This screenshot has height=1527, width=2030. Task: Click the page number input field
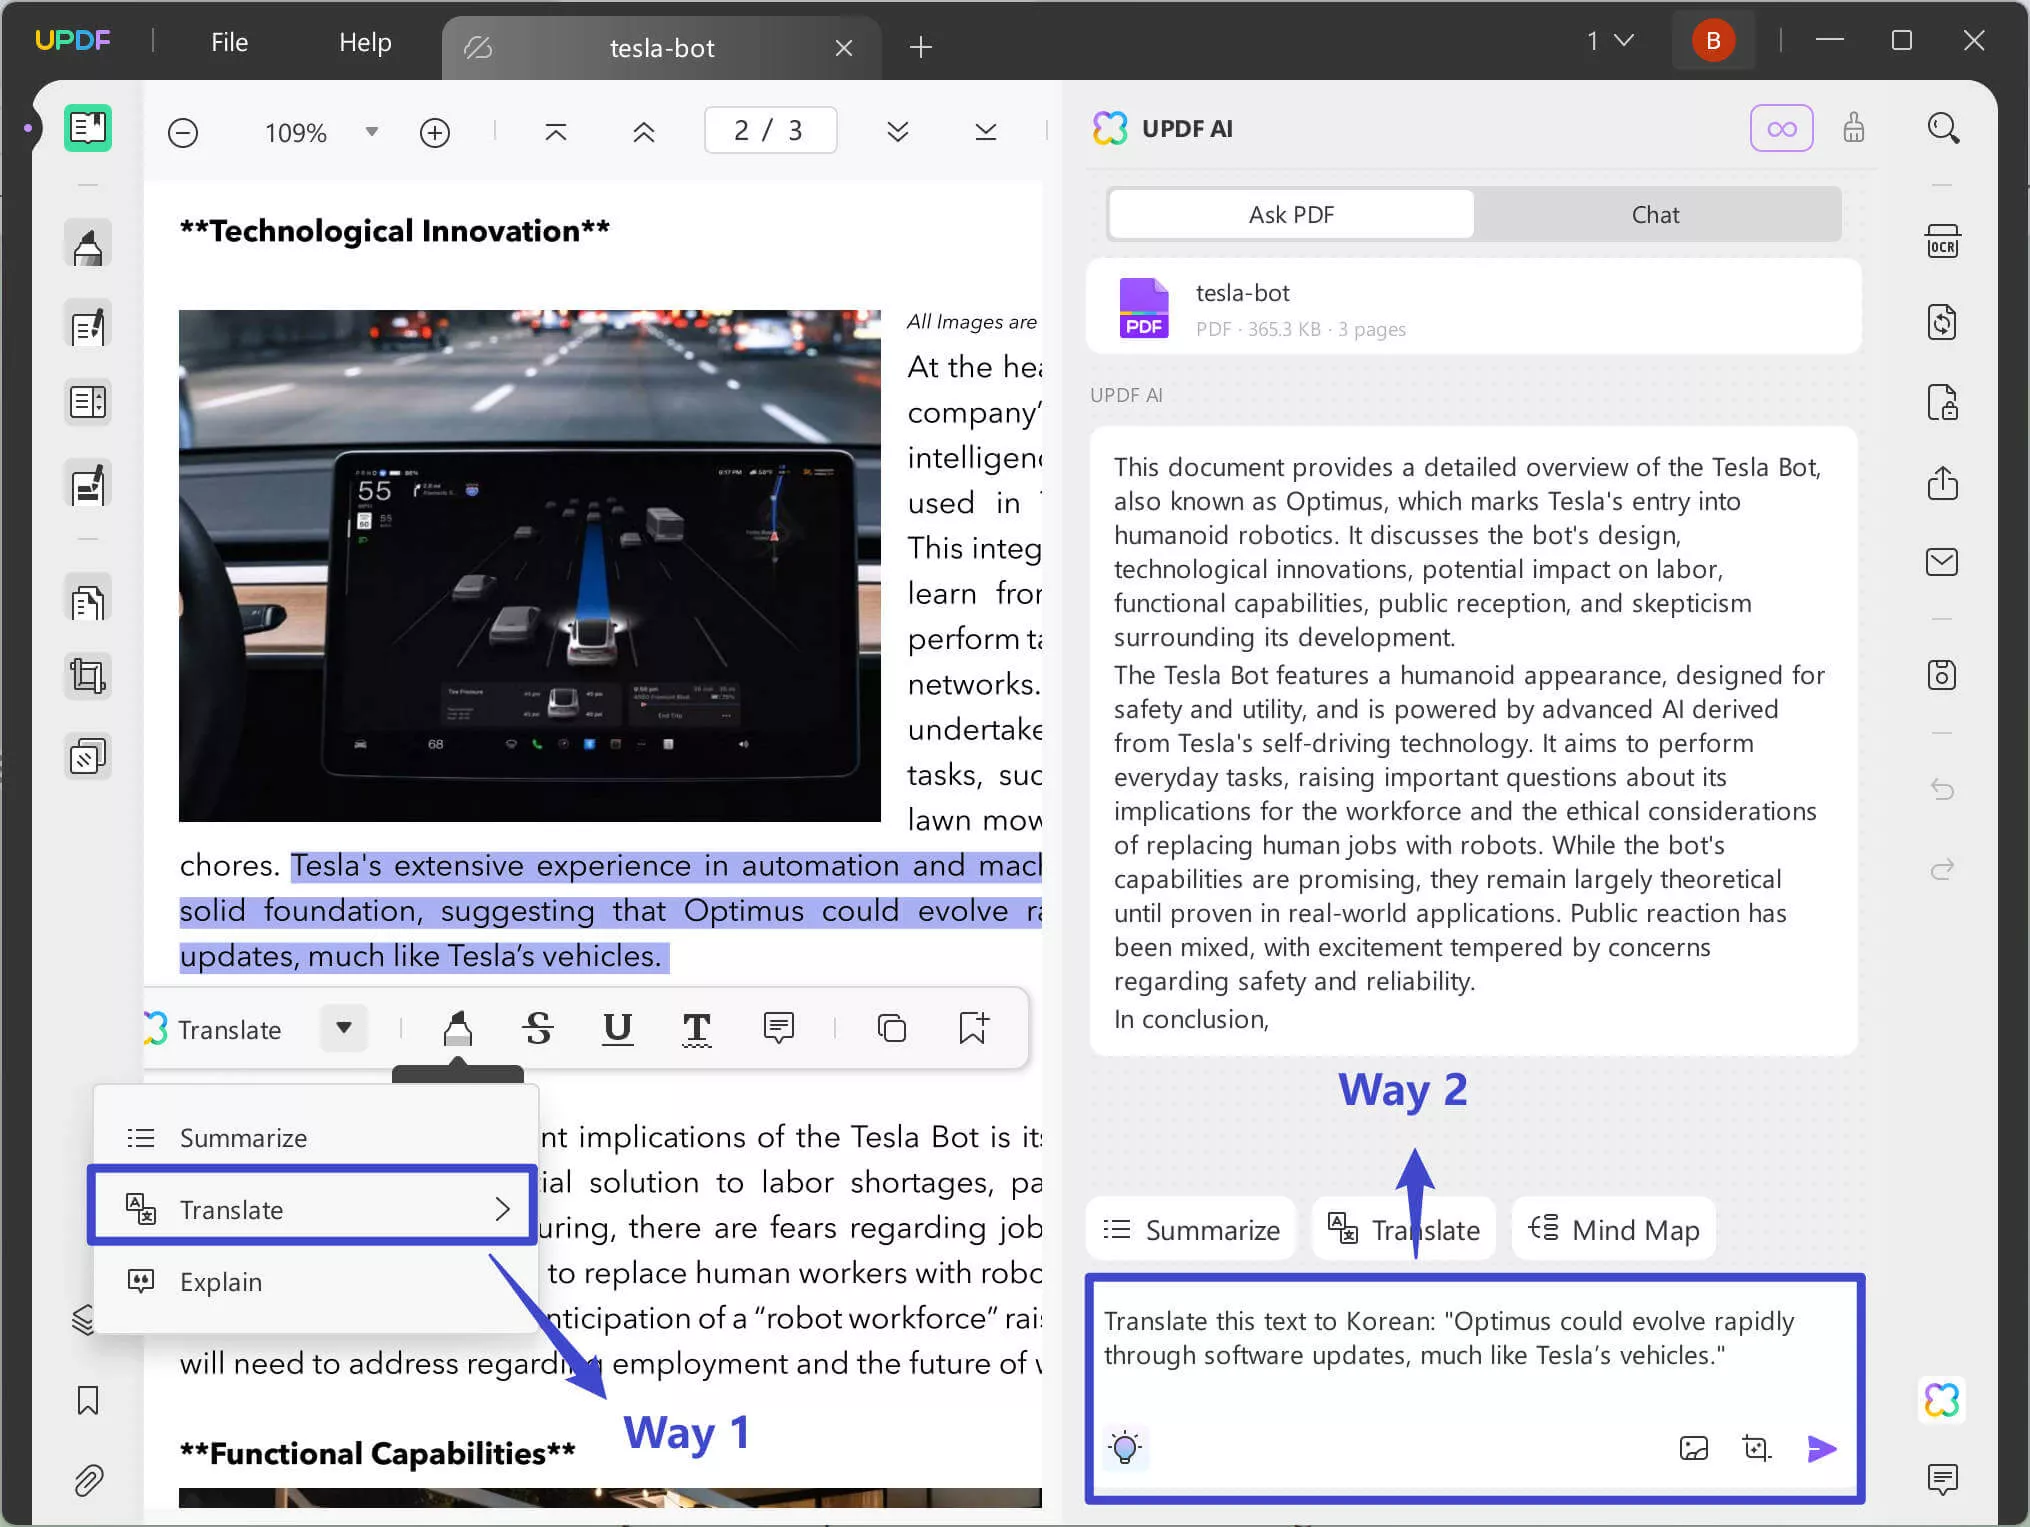pyautogui.click(x=770, y=131)
